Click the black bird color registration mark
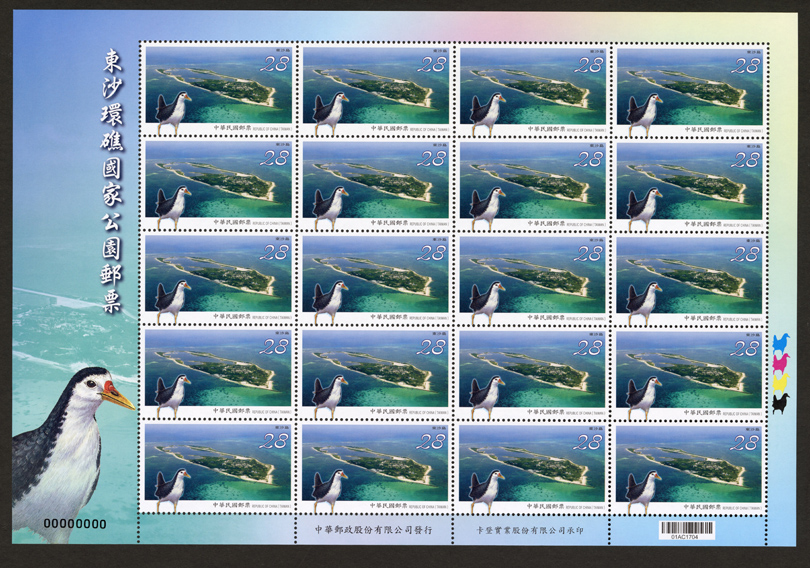This screenshot has height=568, width=810. point(782,403)
